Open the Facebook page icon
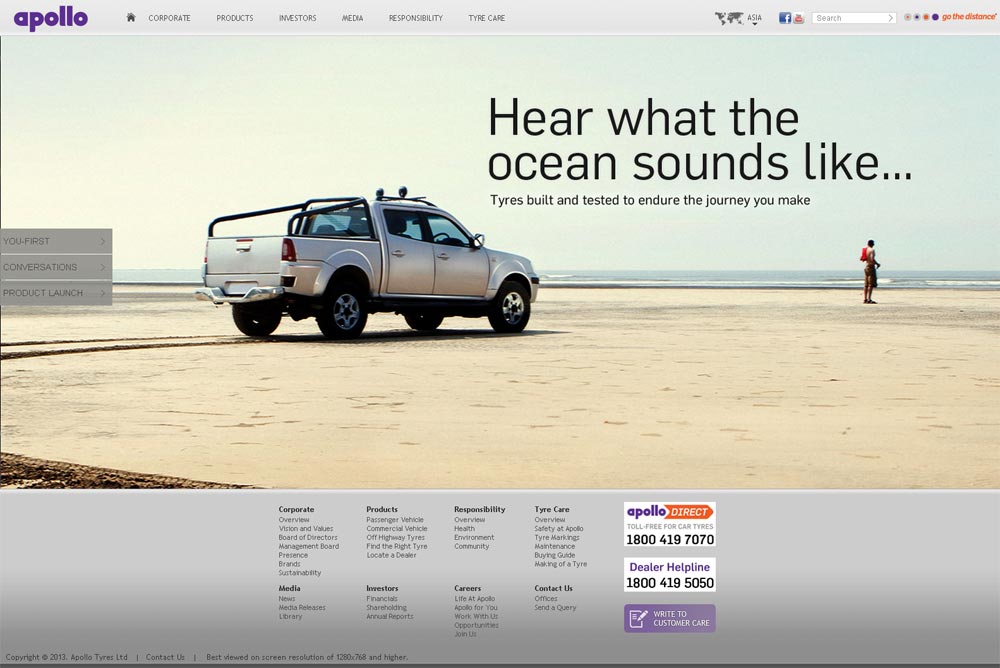1000x668 pixels. [x=785, y=18]
